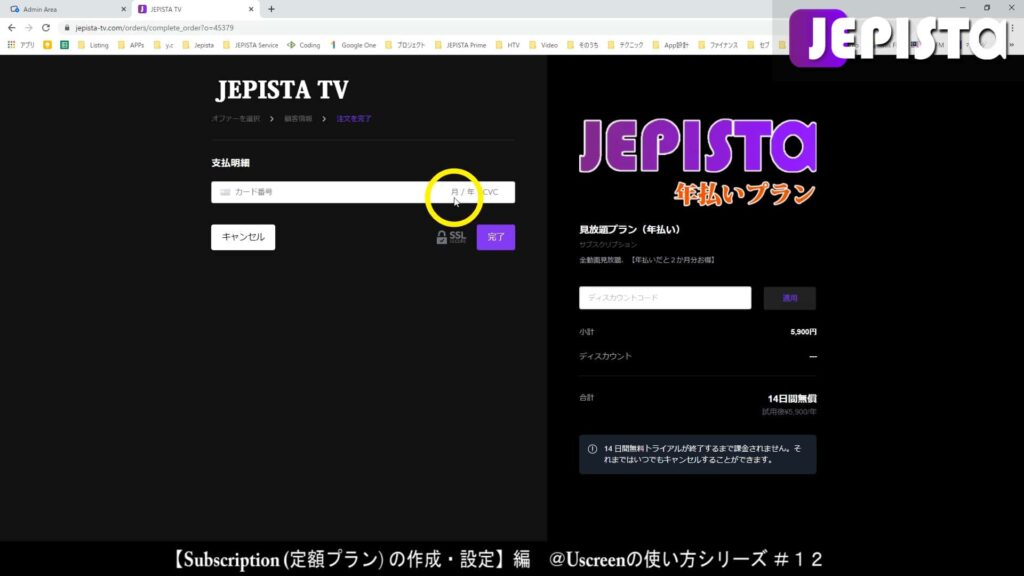Click the キャンセル button
Viewport: 1024px width, 576px height.
coord(243,237)
